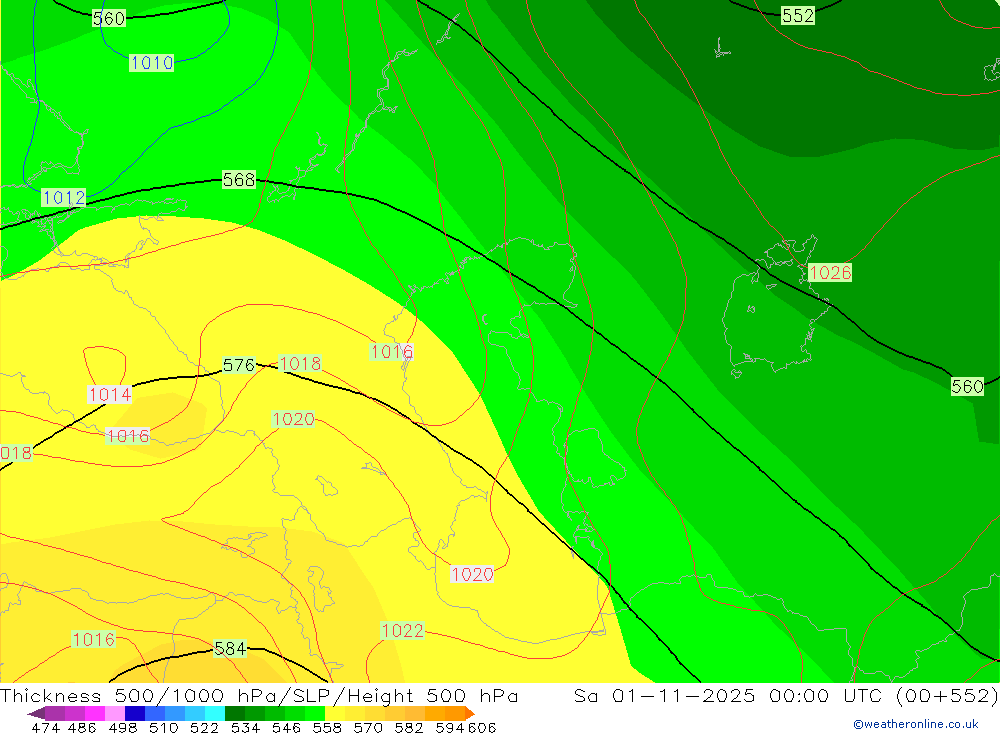The width and height of the screenshot is (1000, 733).
Task: Click the 582 legend value
Action: point(409,727)
